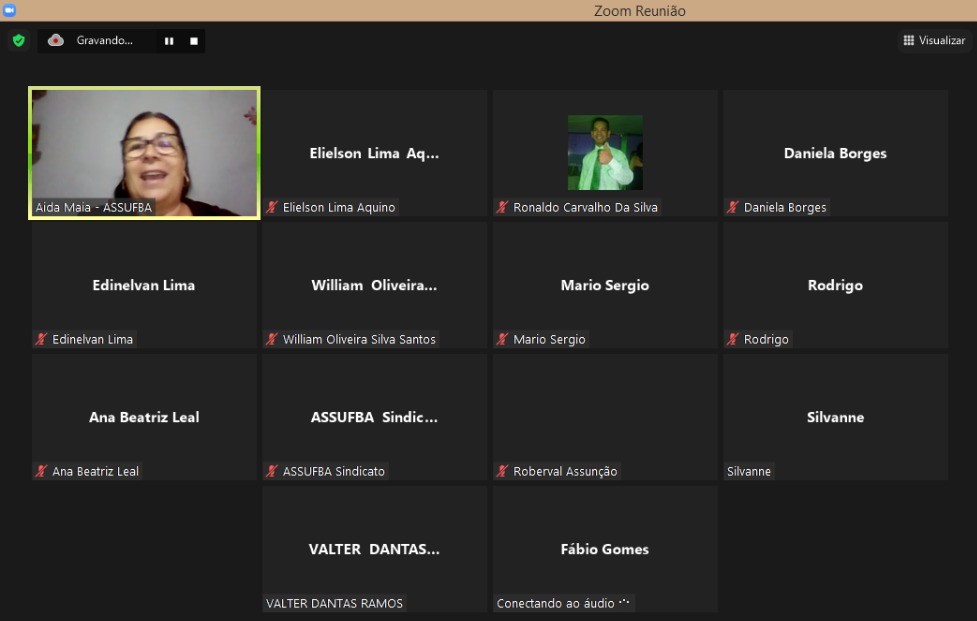
Task: Select the Mario Sergio participant tile
Action: click(x=605, y=285)
